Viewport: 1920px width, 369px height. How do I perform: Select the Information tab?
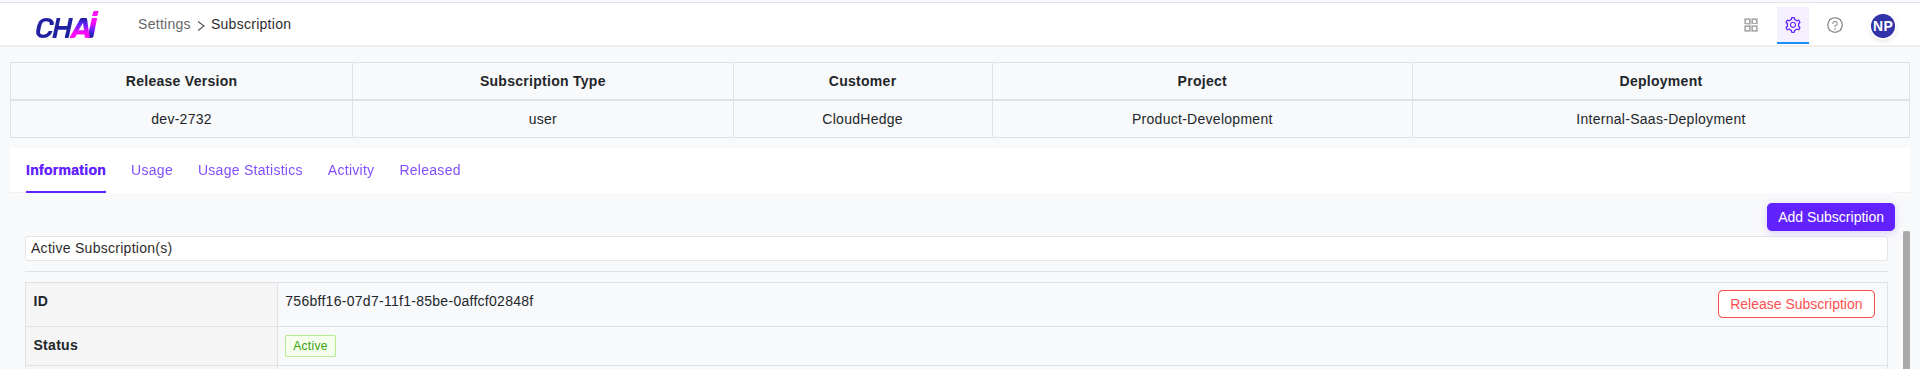(66, 170)
